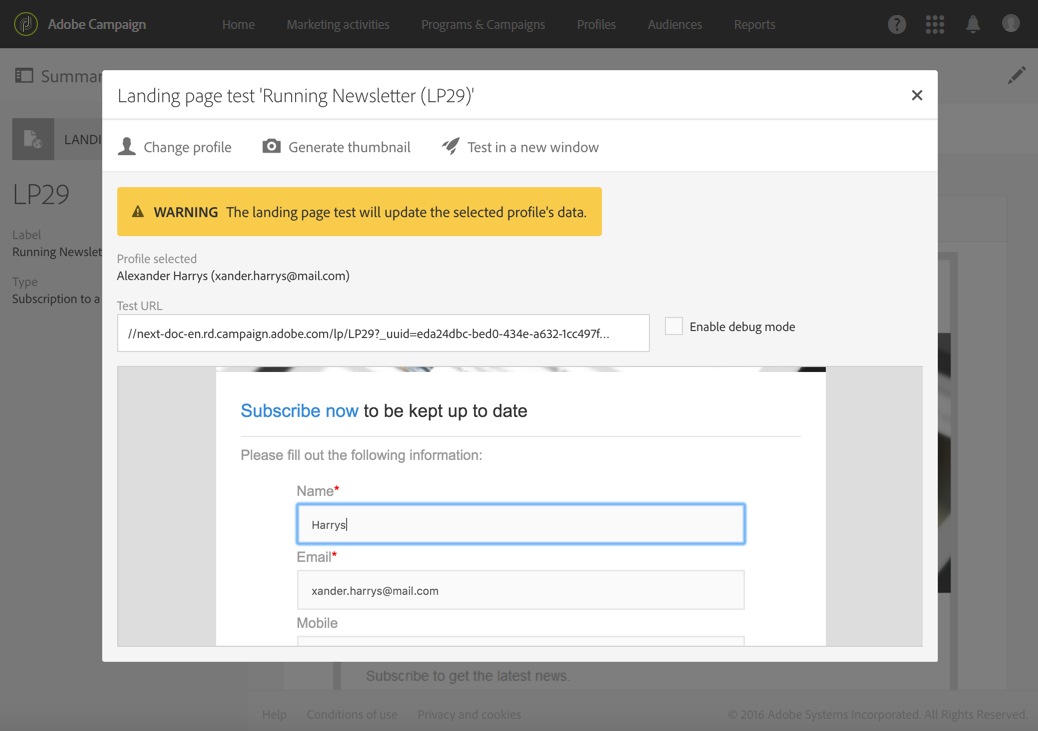This screenshot has height=731, width=1038.
Task: Focus the Name input field
Action: coord(520,524)
